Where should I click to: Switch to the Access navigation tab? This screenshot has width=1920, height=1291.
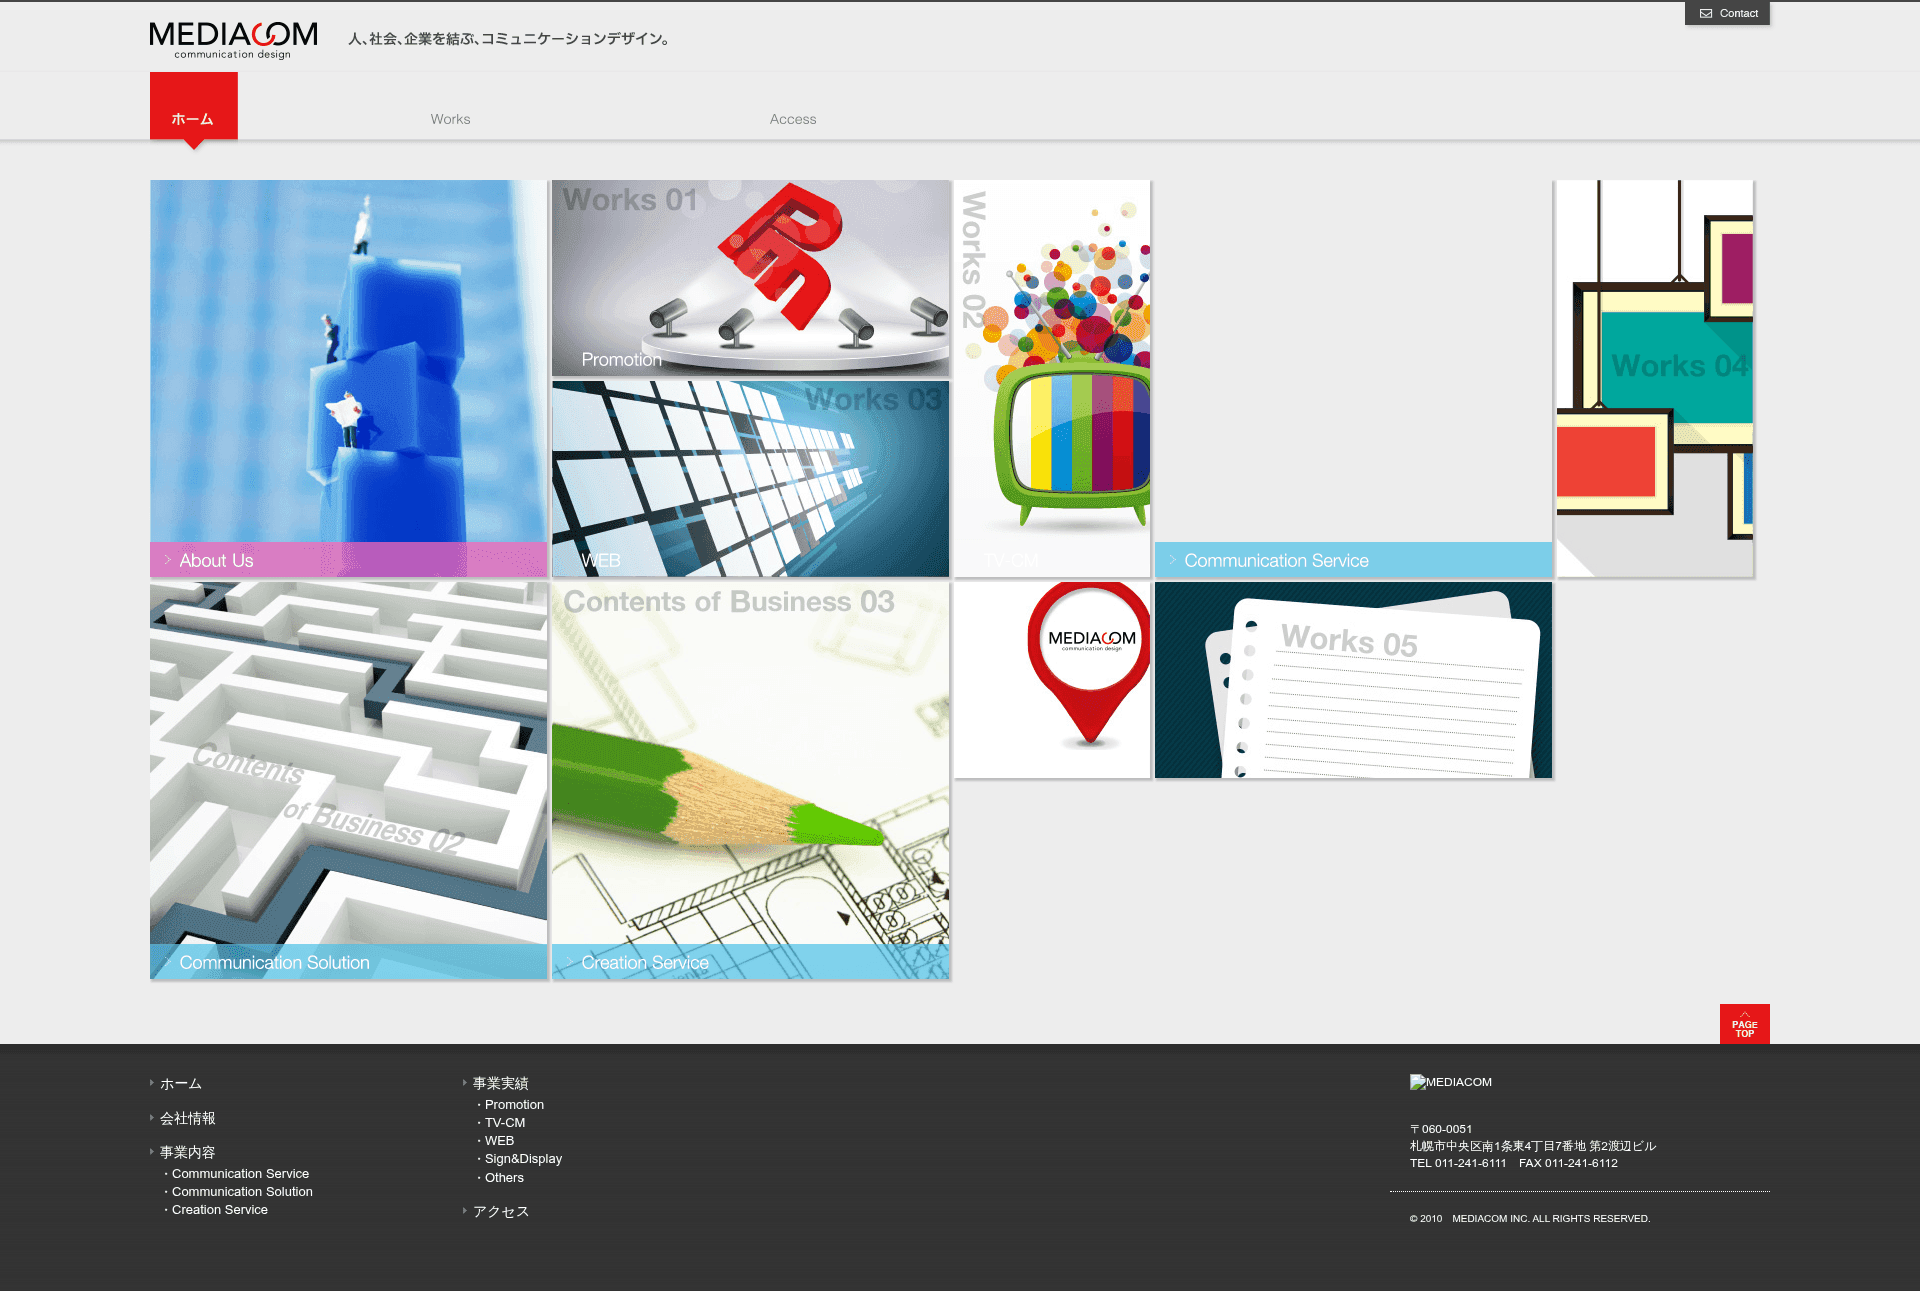pyautogui.click(x=793, y=119)
